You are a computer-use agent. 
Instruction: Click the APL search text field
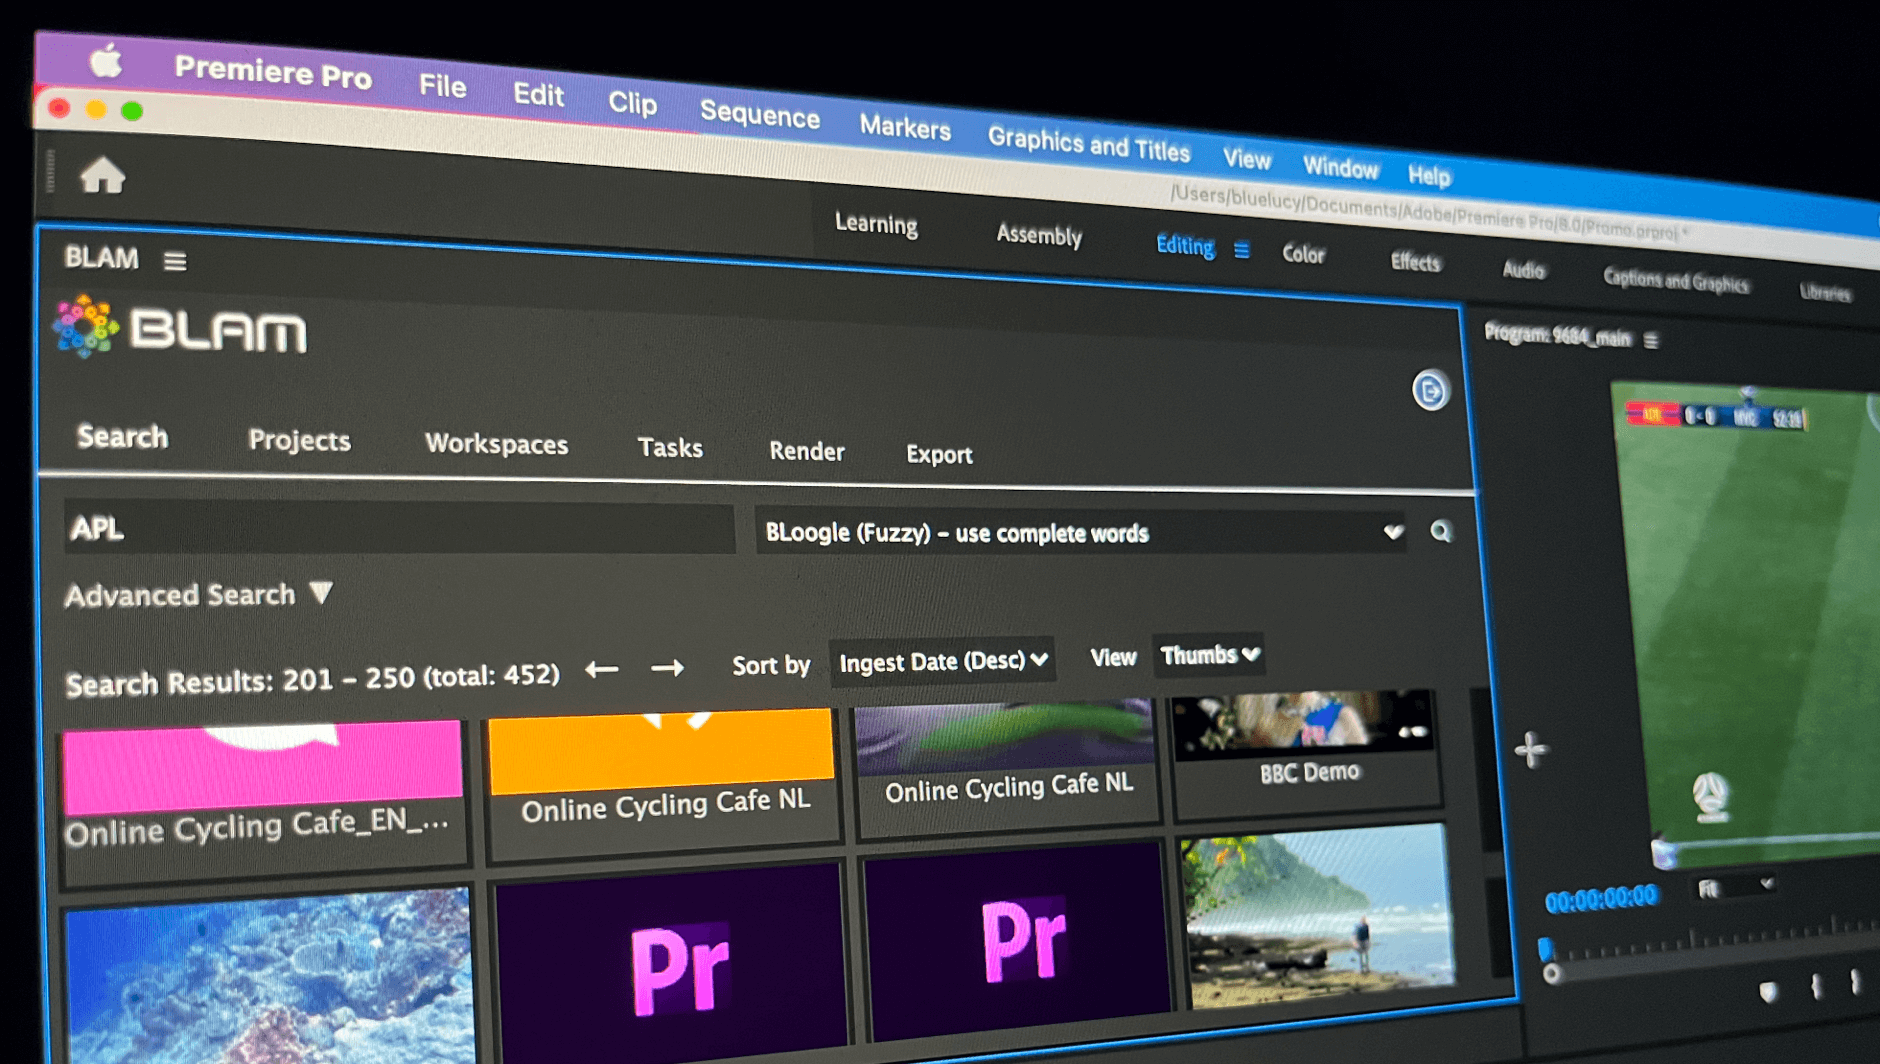pyautogui.click(x=398, y=528)
